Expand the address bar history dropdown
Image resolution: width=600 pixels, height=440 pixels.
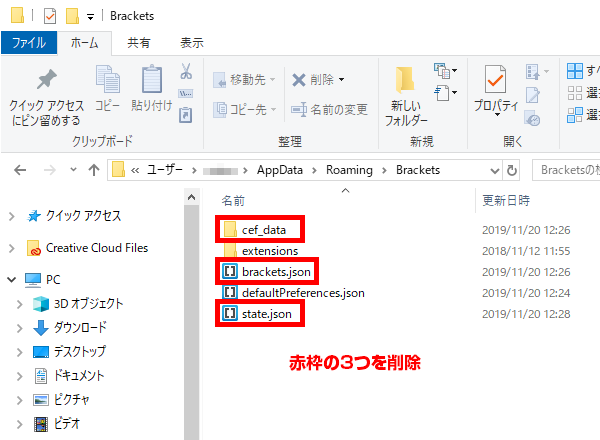point(495,170)
